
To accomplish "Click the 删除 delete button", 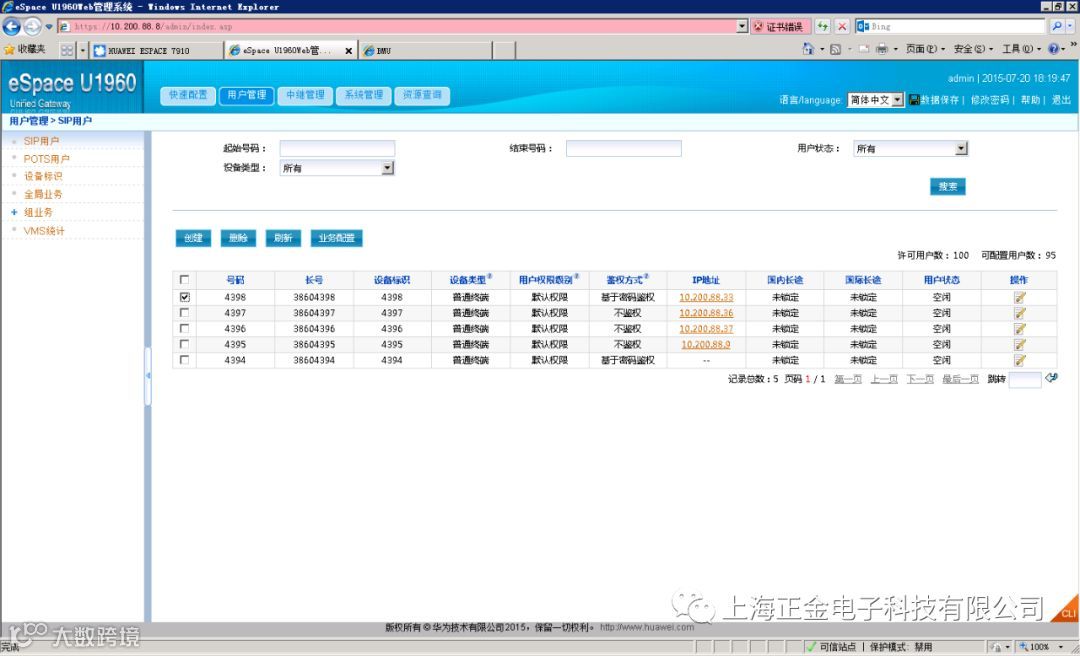I will (238, 238).
